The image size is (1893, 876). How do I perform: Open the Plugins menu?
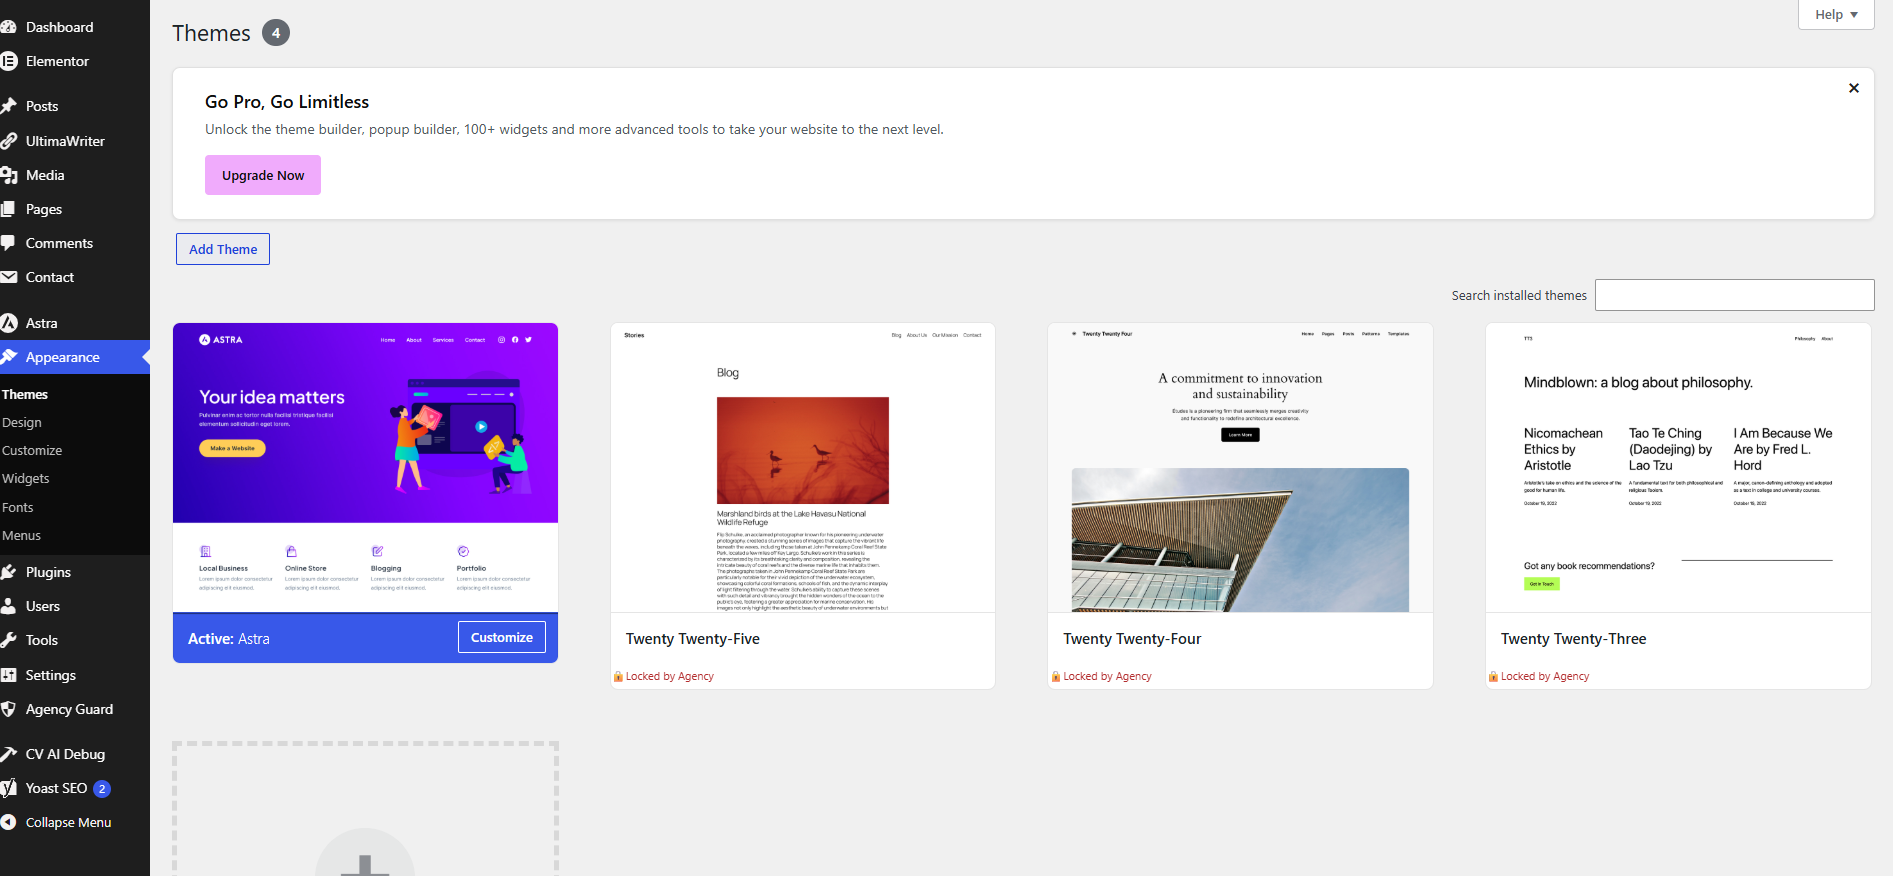coord(48,572)
